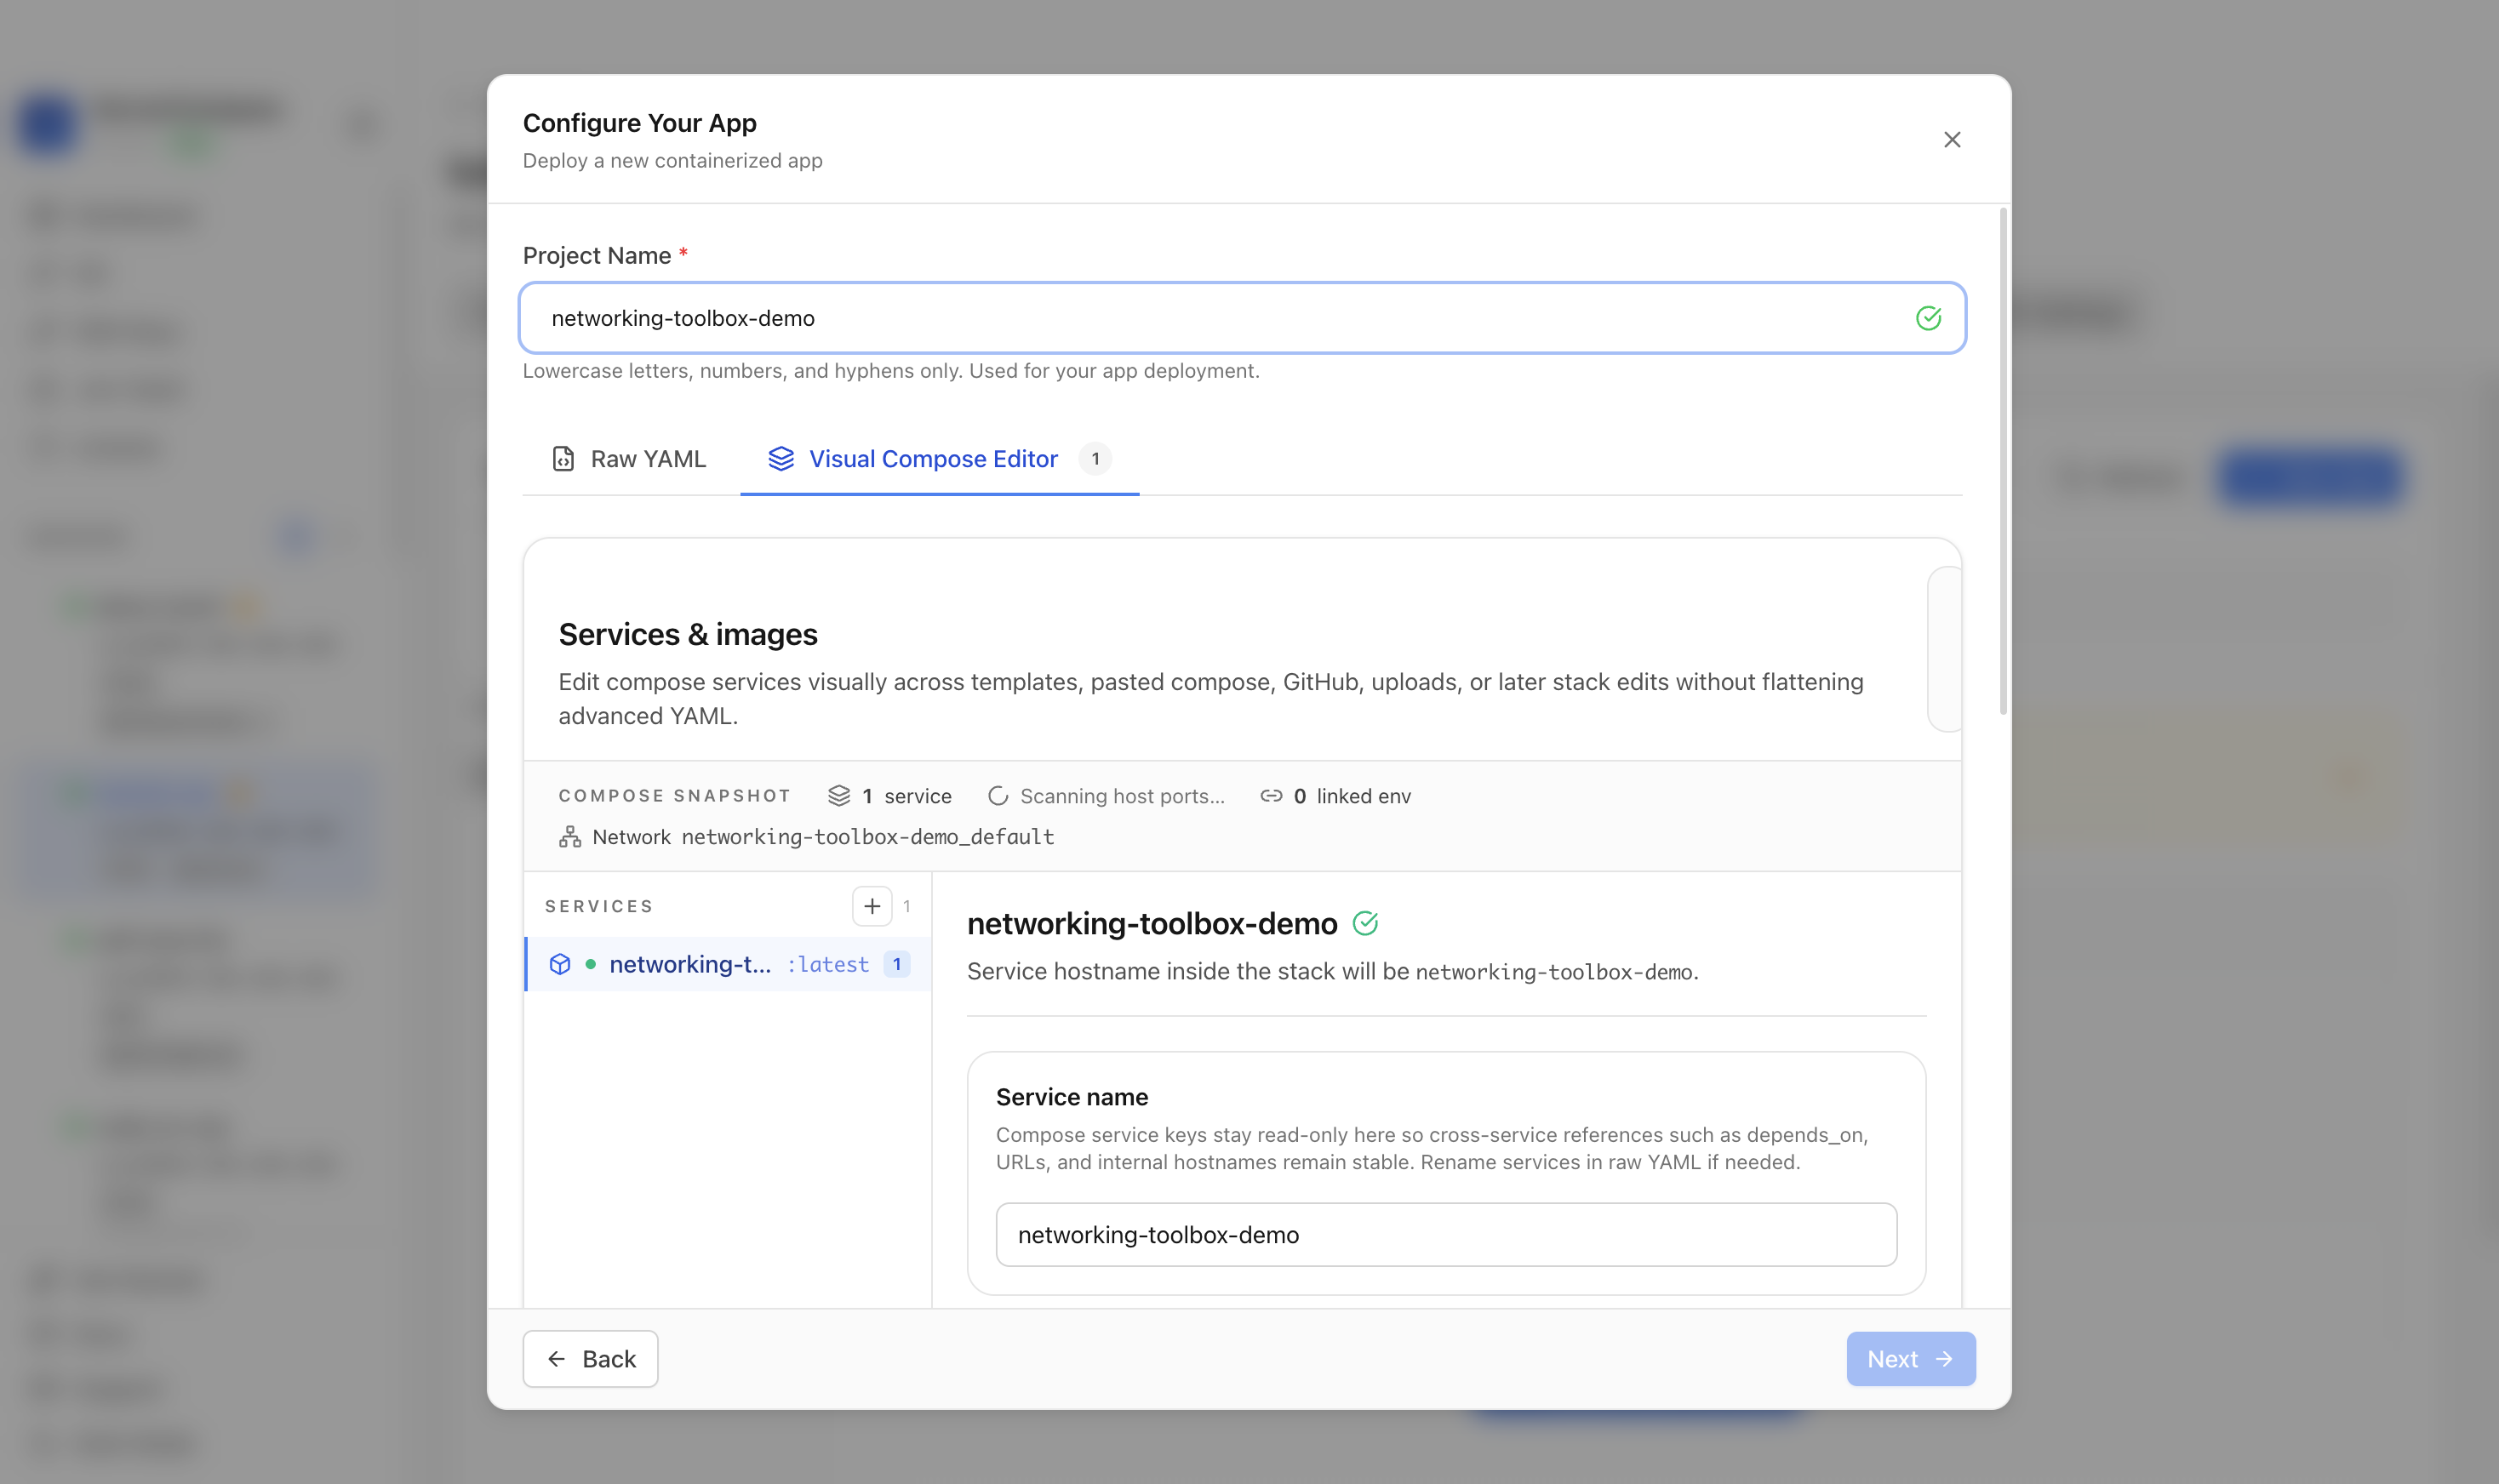Click the green check next to networking-toolbox-demo heading
The height and width of the screenshot is (1484, 2499).
pyautogui.click(x=1365, y=923)
